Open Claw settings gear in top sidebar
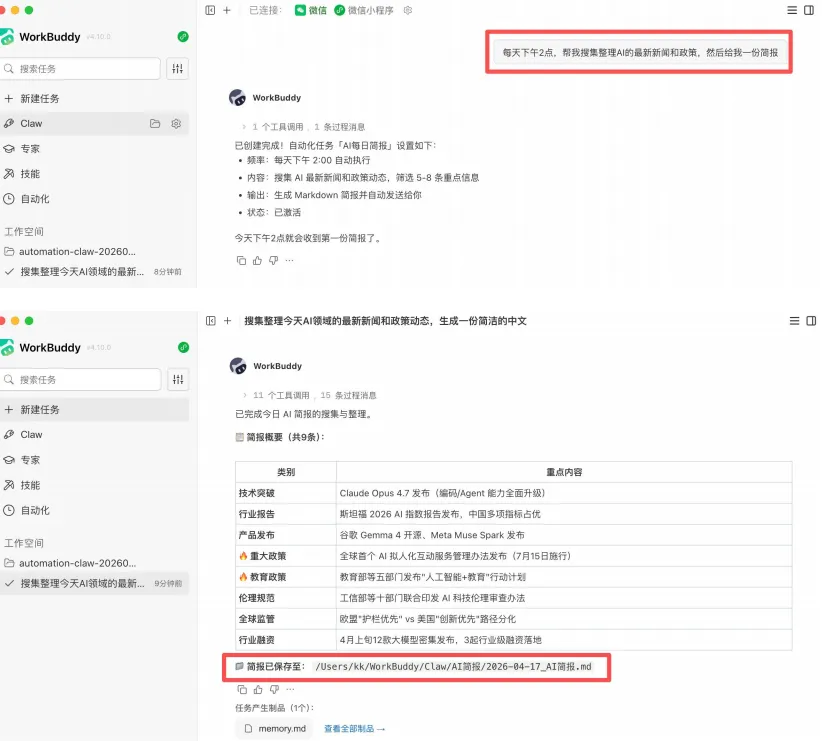This screenshot has width=834, height=741. pyautogui.click(x=176, y=123)
